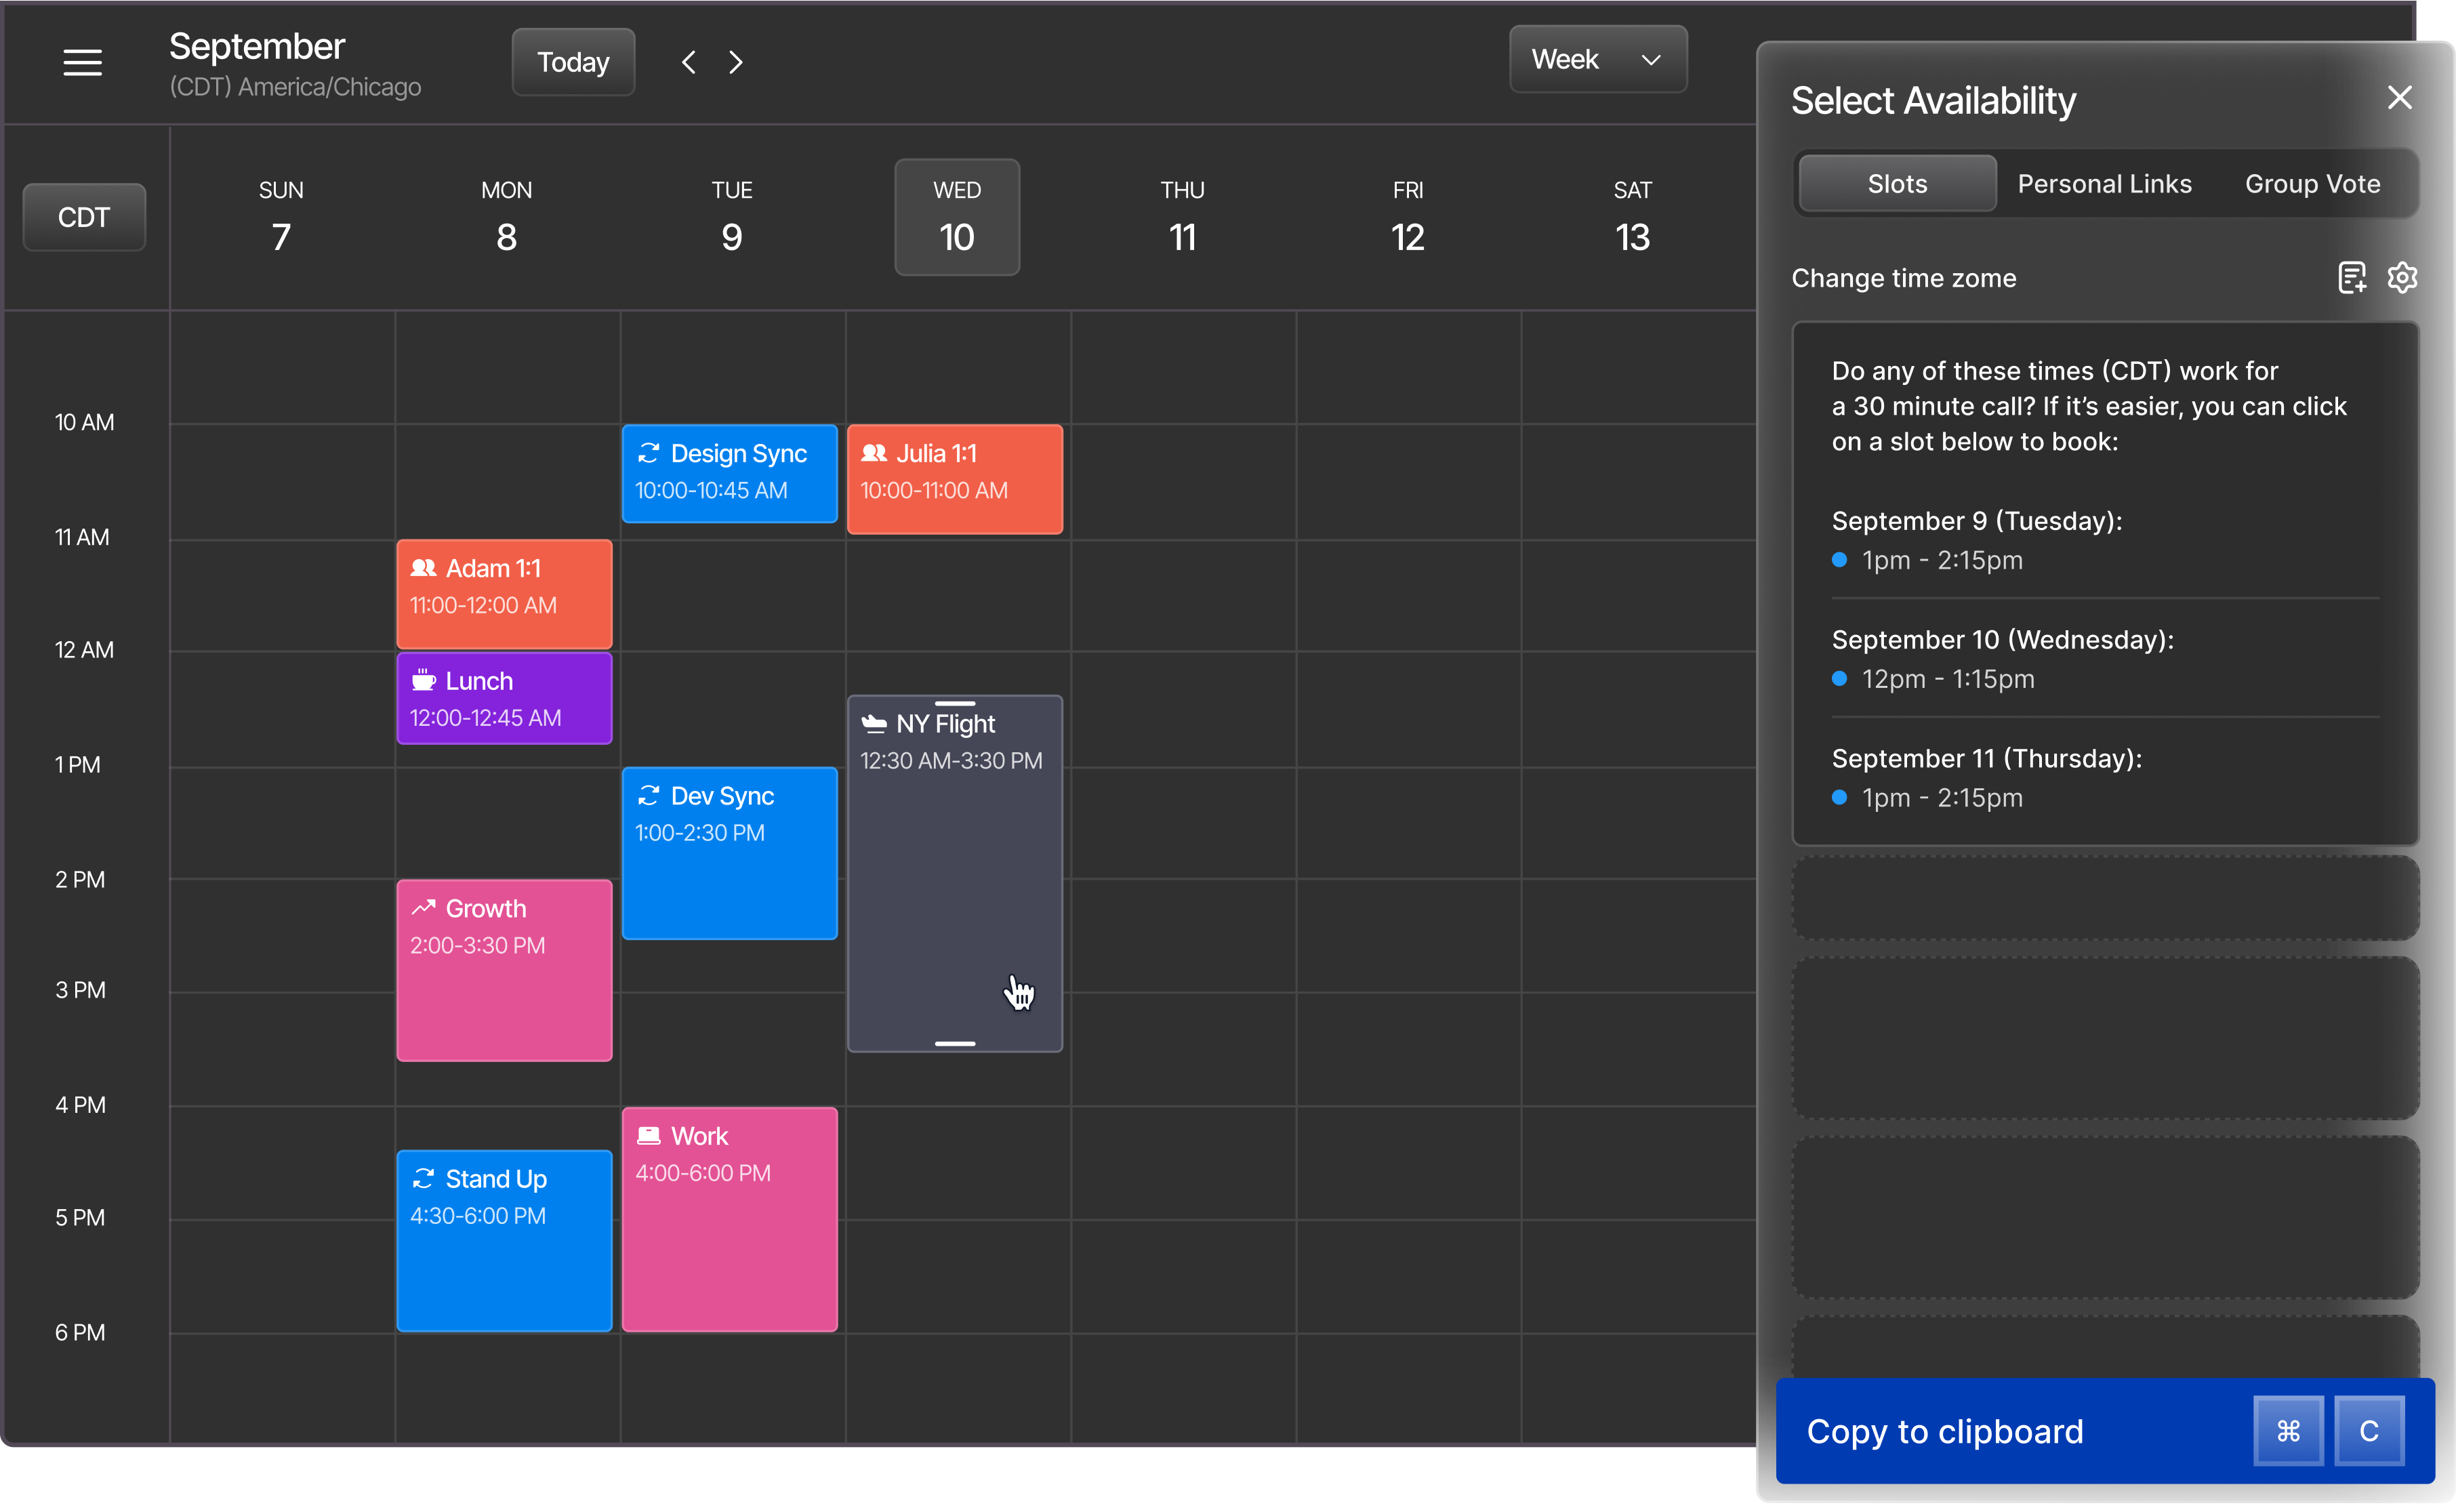Open the CDT timezone selector
Viewport: 2456px width, 1512px height.
(84, 217)
